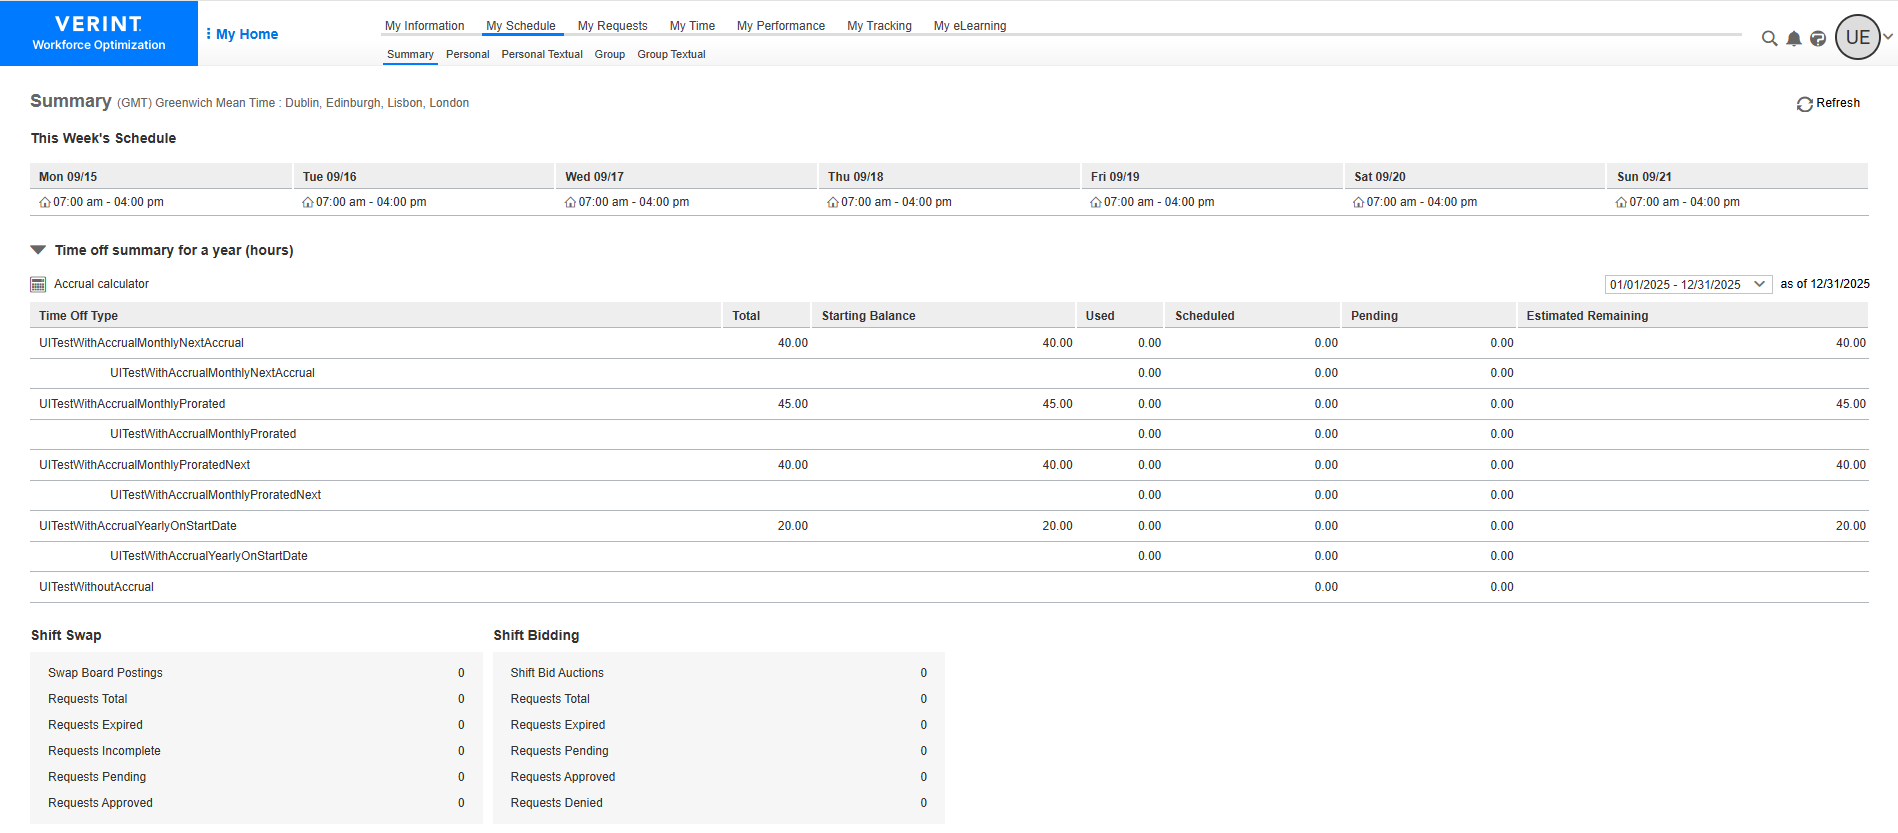Click the Mon 09/15 day header

[161, 176]
